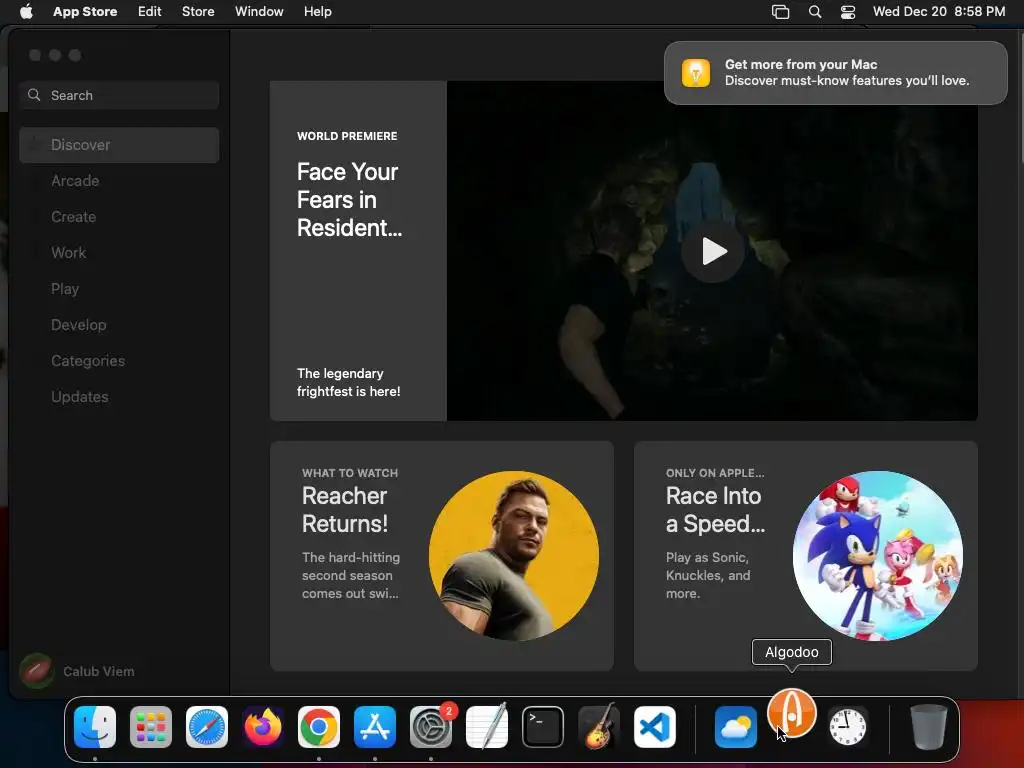Open Spotlight search in the menu bar
Viewport: 1024px width, 768px height.
[x=815, y=12]
